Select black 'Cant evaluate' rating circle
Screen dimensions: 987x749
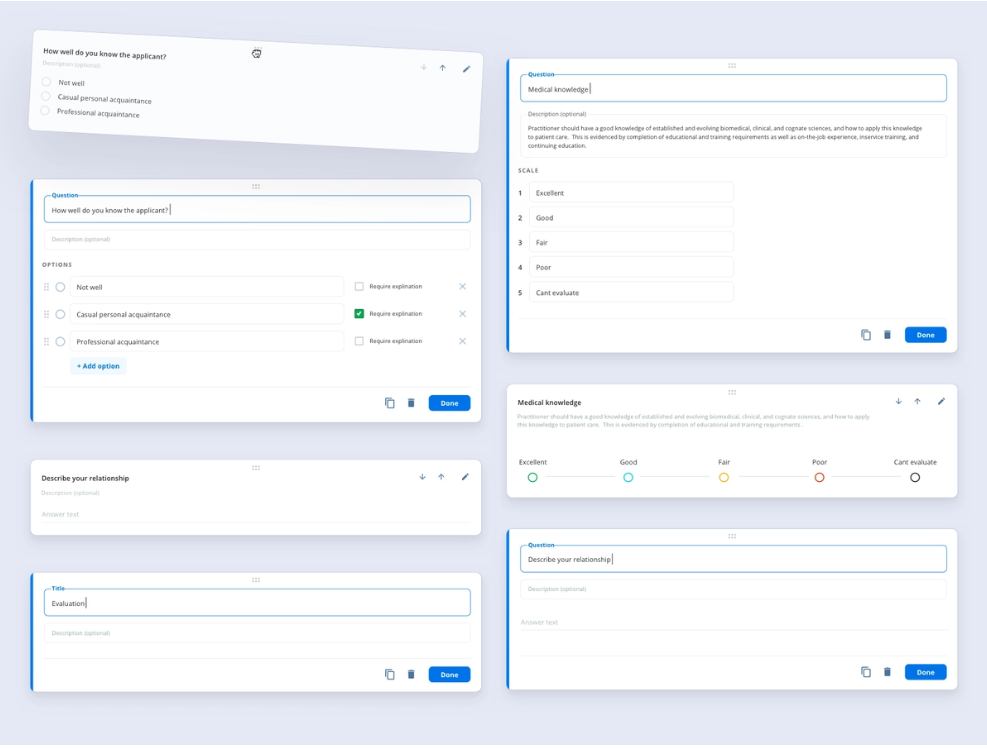coord(915,478)
